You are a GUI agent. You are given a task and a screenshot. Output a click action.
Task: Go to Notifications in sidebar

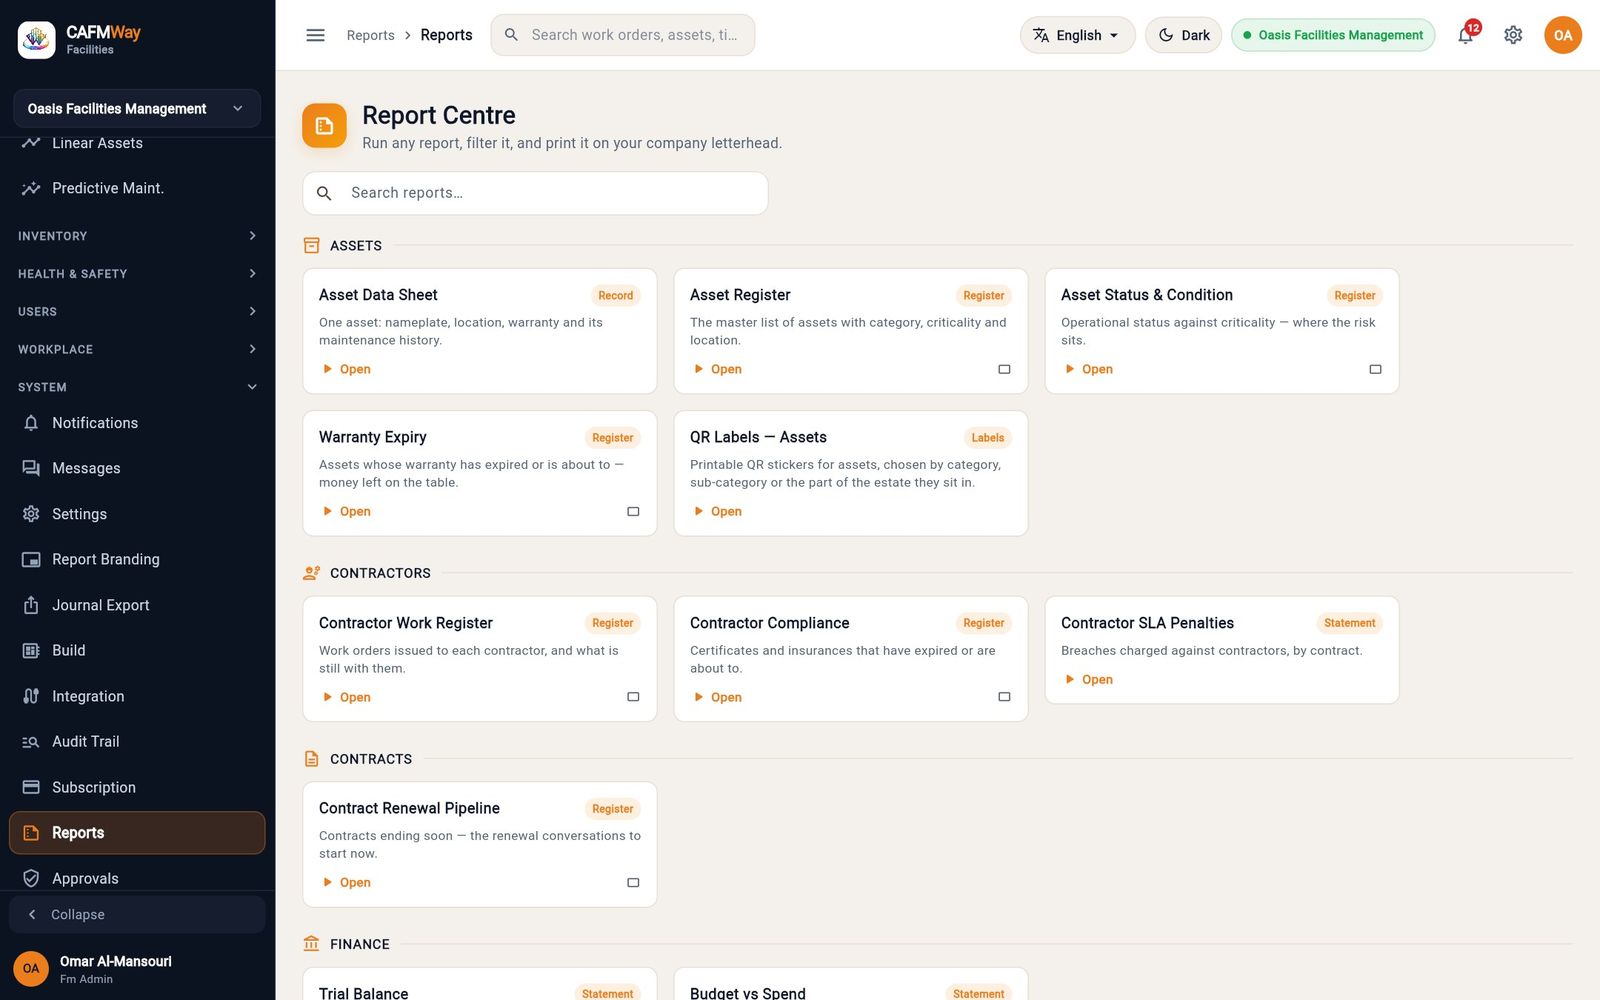pyautogui.click(x=137, y=423)
